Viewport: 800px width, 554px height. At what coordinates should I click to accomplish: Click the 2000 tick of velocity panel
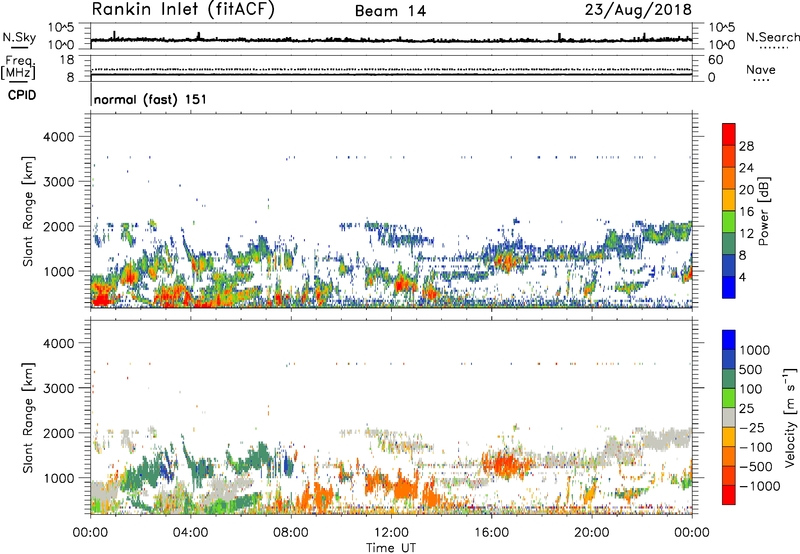coord(60,433)
